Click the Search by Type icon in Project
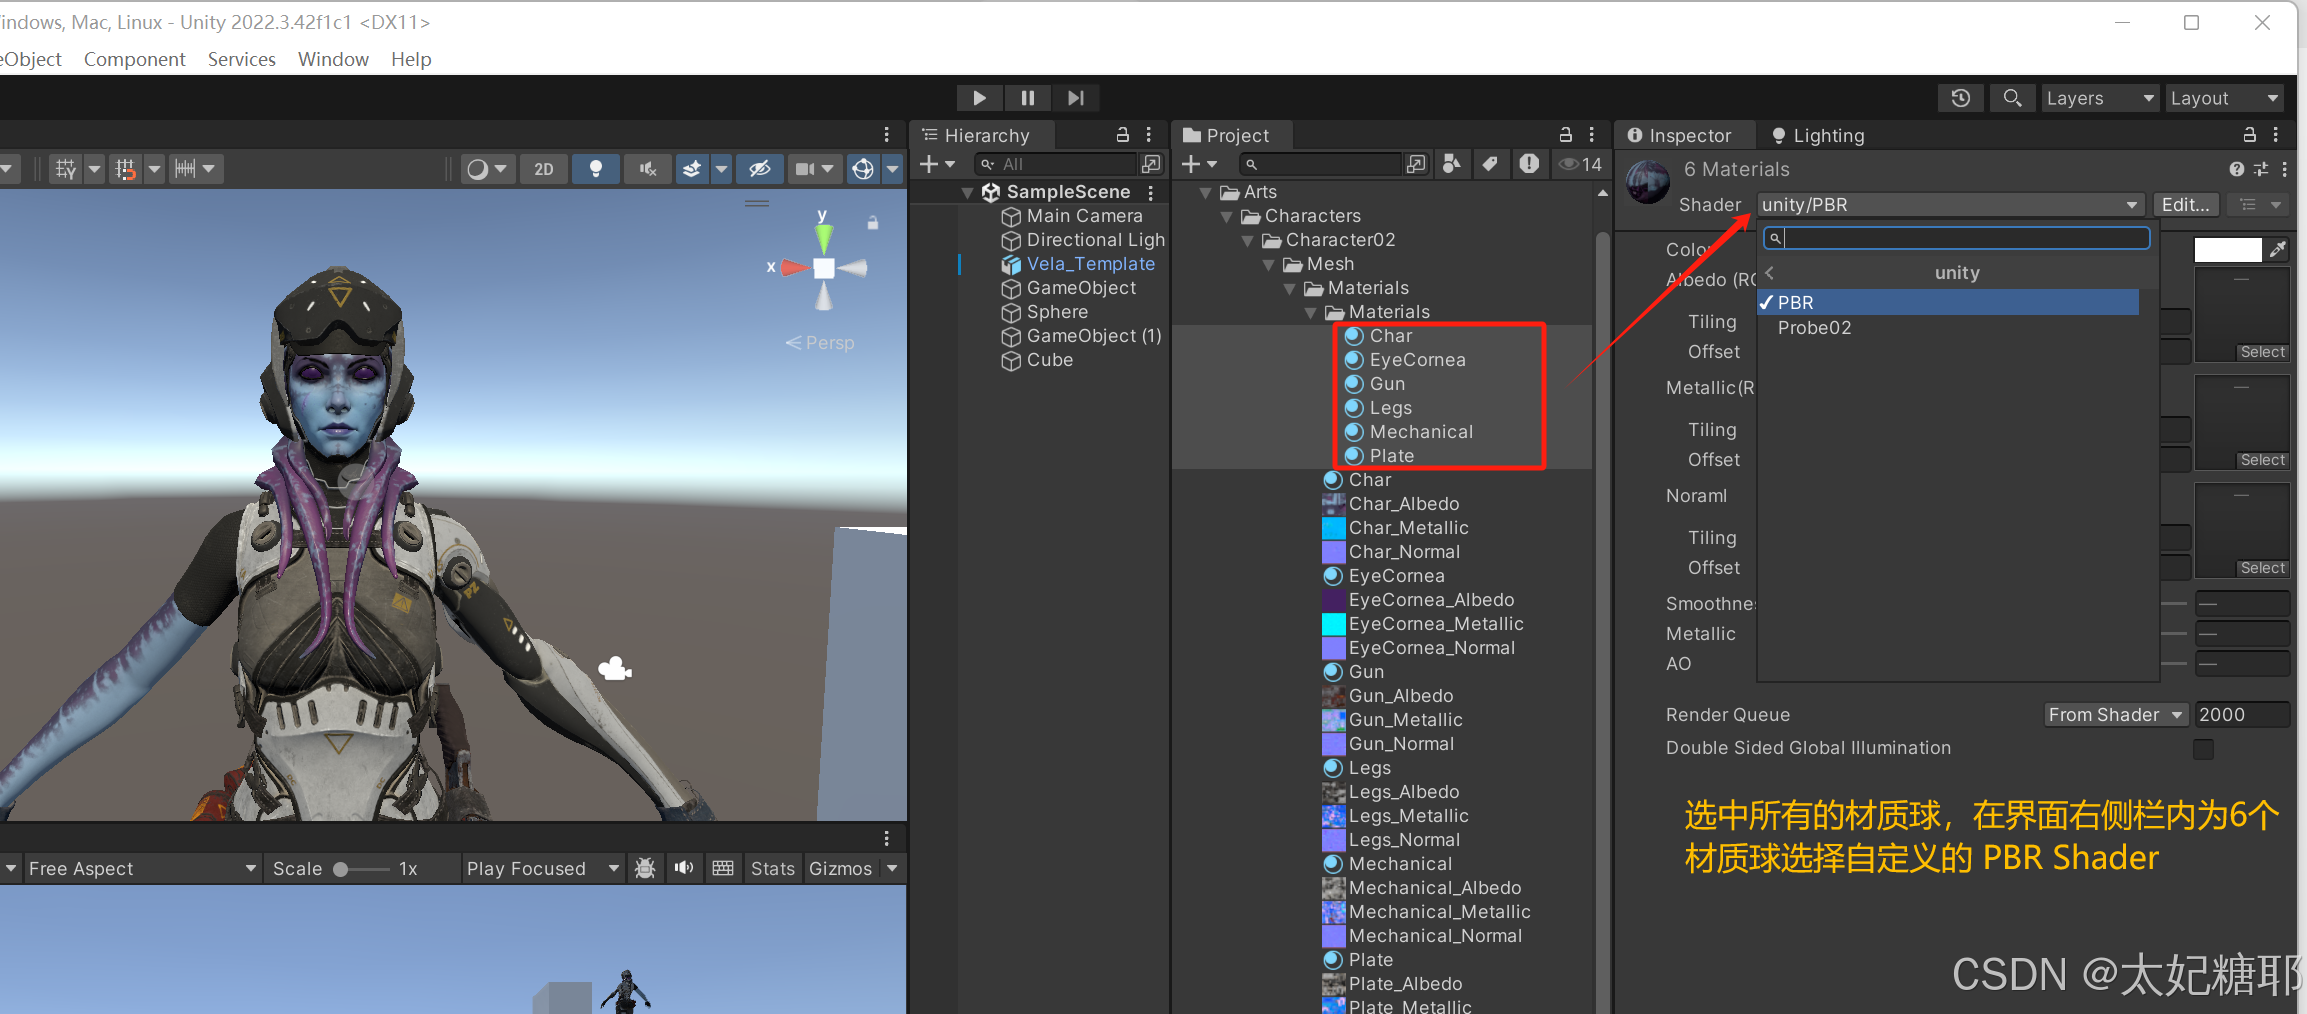This screenshot has width=2307, height=1014. coord(1451,164)
